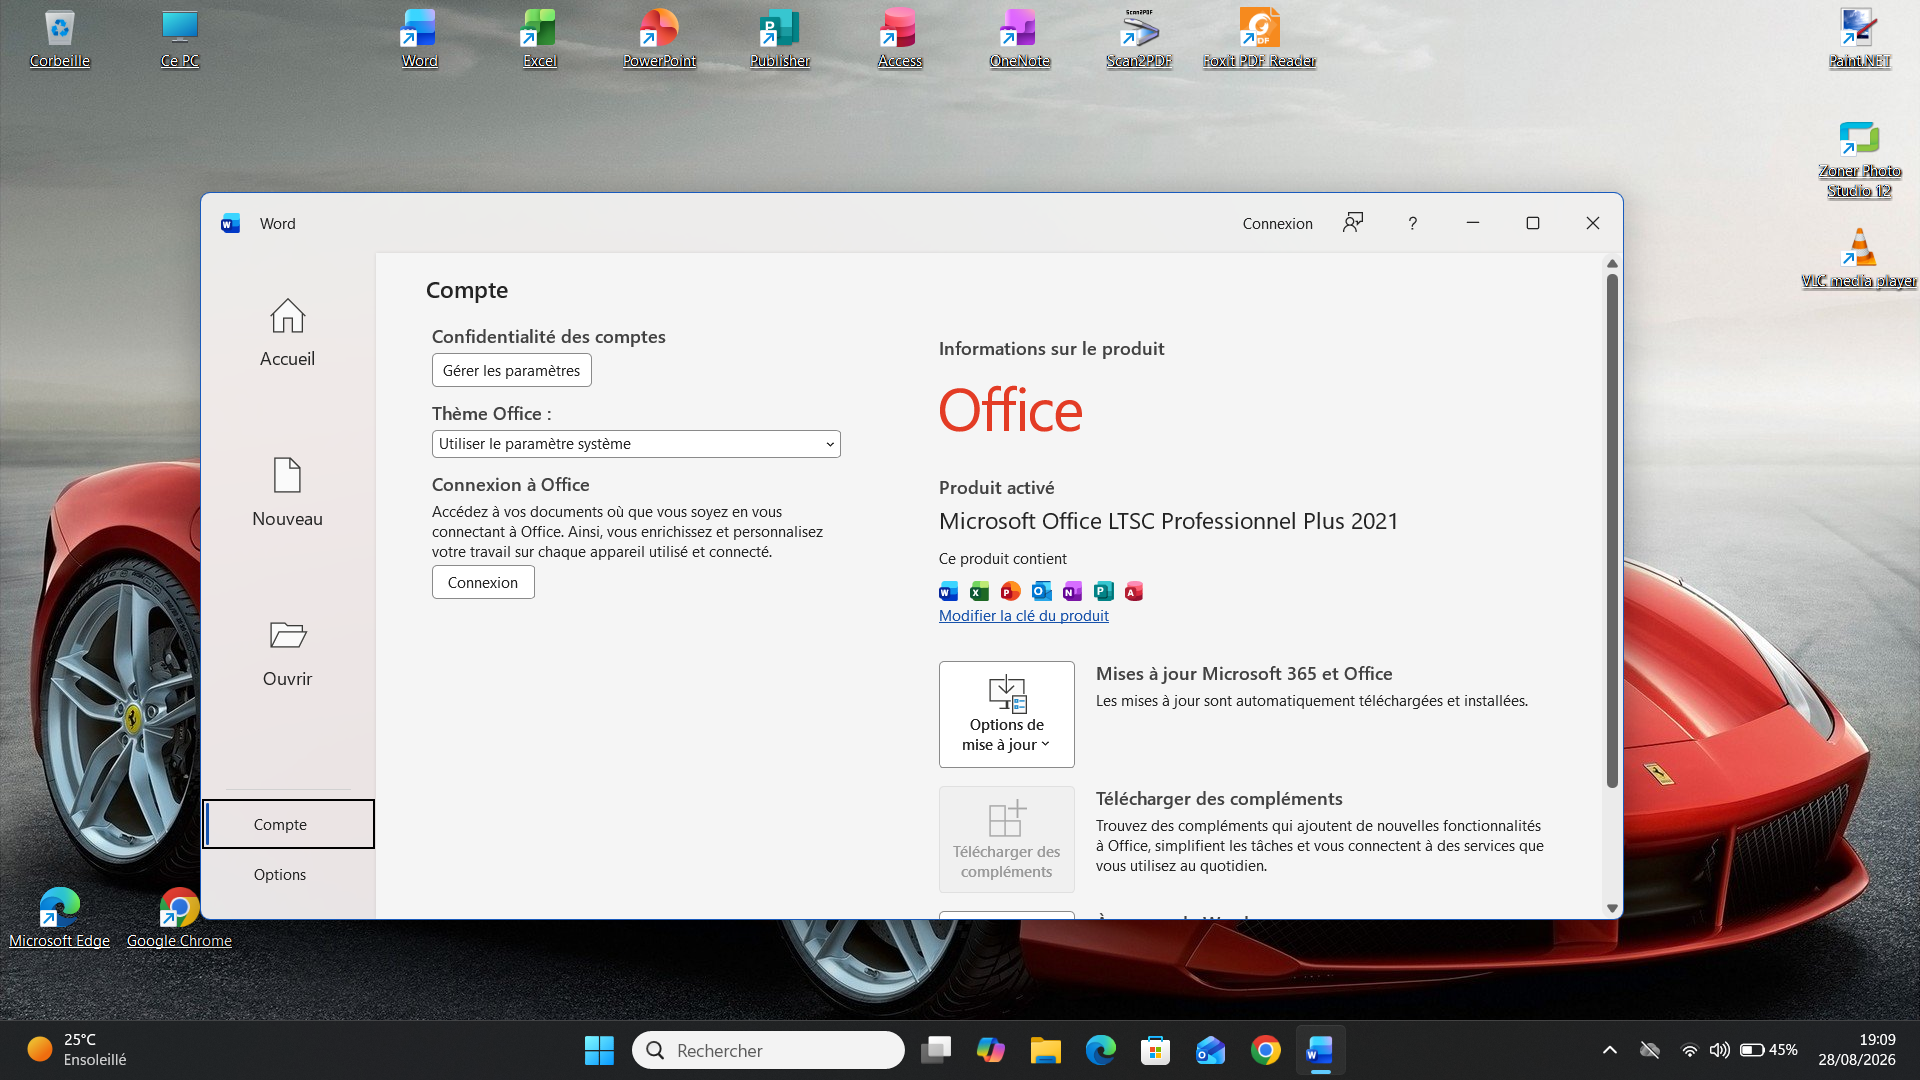1920x1080 pixels.
Task: Click scrollbar down arrow in Compte page
Action: 1612,908
